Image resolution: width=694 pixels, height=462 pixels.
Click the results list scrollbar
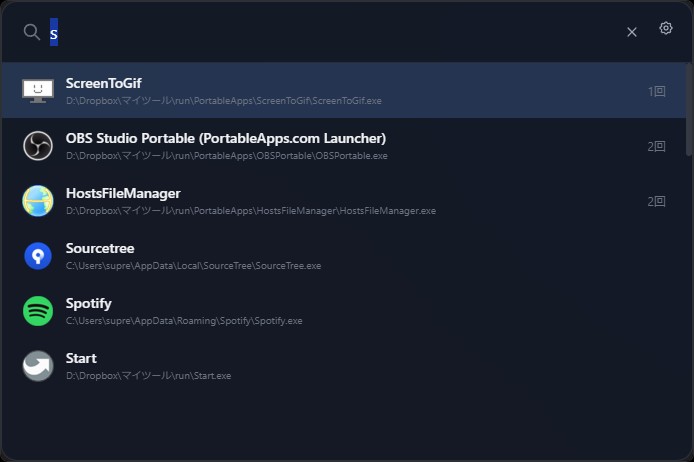coord(689,110)
